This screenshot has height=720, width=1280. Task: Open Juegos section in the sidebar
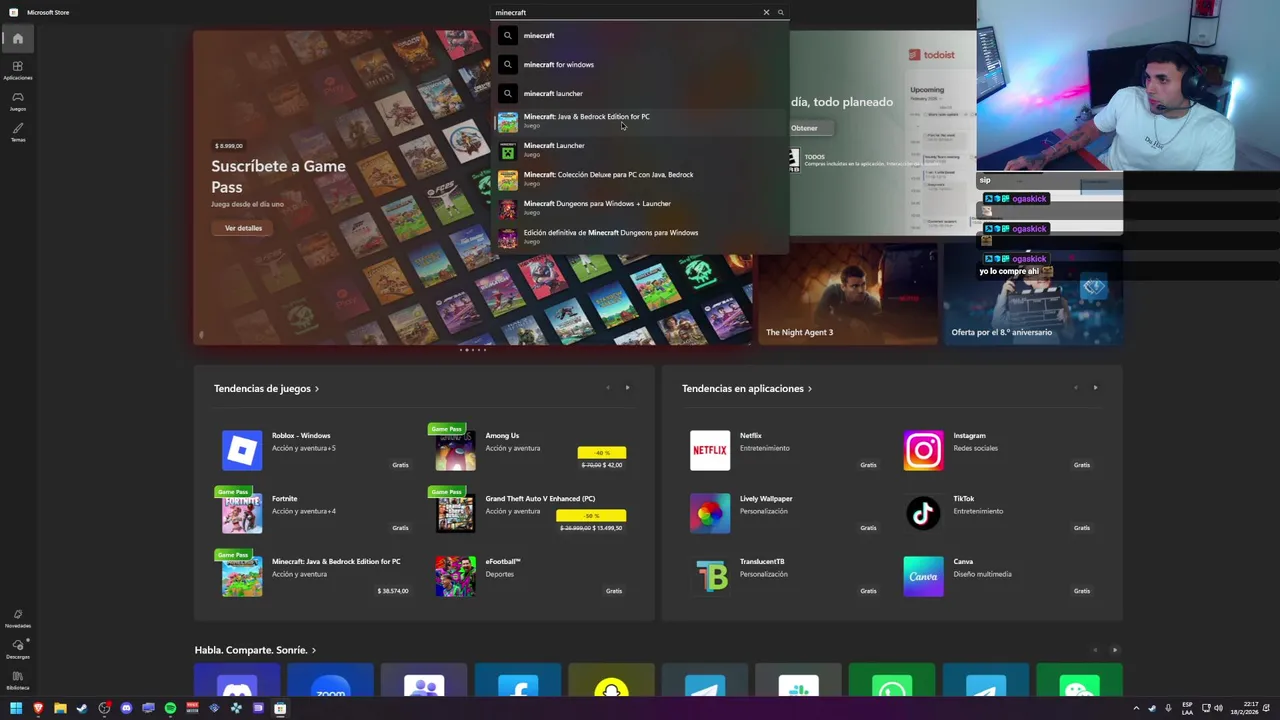click(17, 101)
